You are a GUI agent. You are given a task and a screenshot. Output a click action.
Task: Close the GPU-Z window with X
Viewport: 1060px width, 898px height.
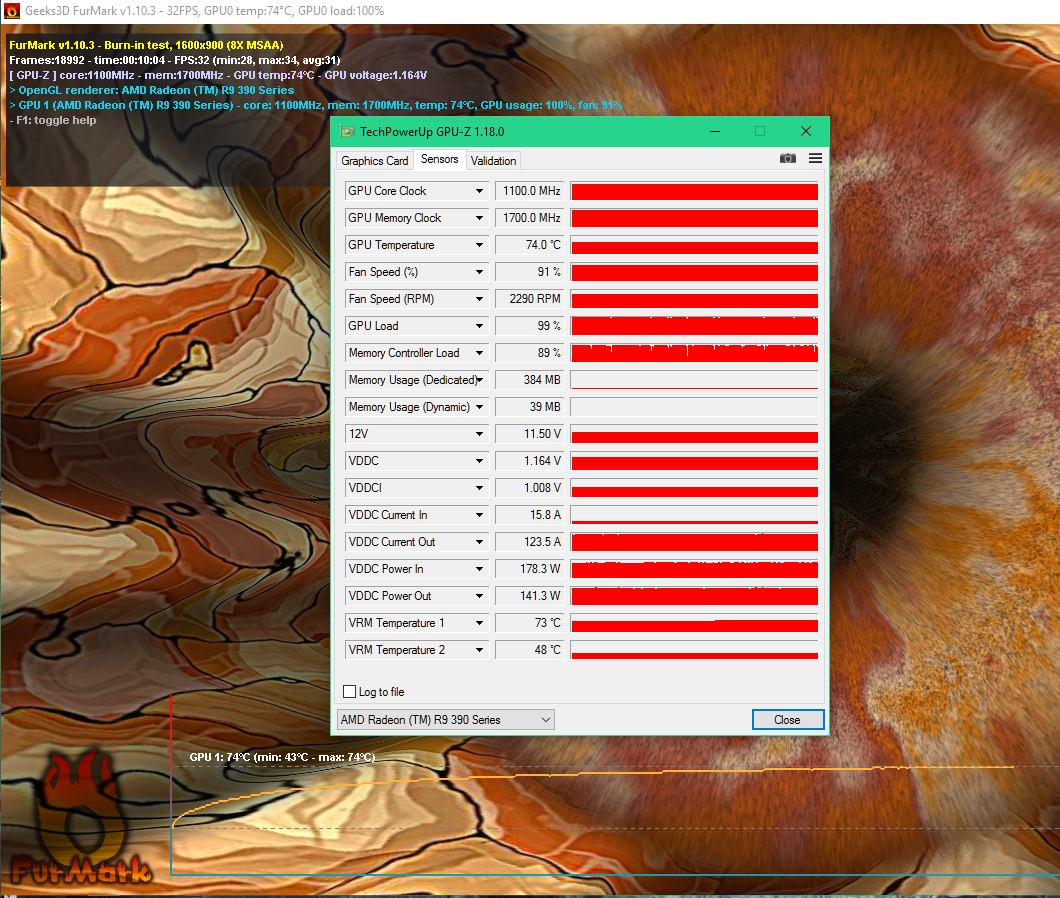click(x=806, y=131)
